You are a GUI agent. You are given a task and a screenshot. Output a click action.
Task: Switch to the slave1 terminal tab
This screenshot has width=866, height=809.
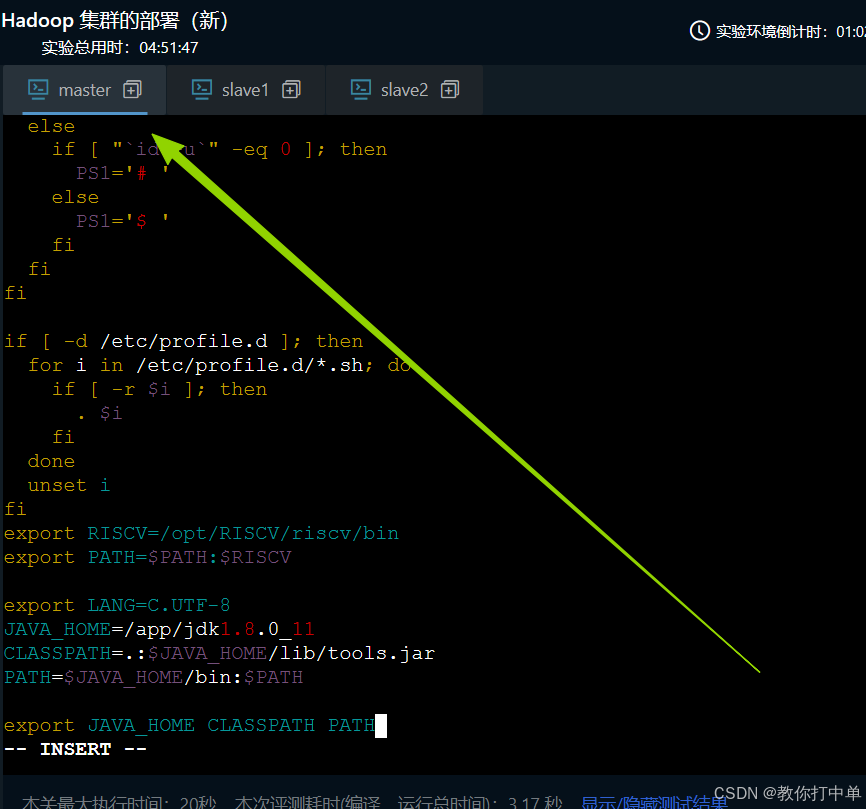(245, 90)
